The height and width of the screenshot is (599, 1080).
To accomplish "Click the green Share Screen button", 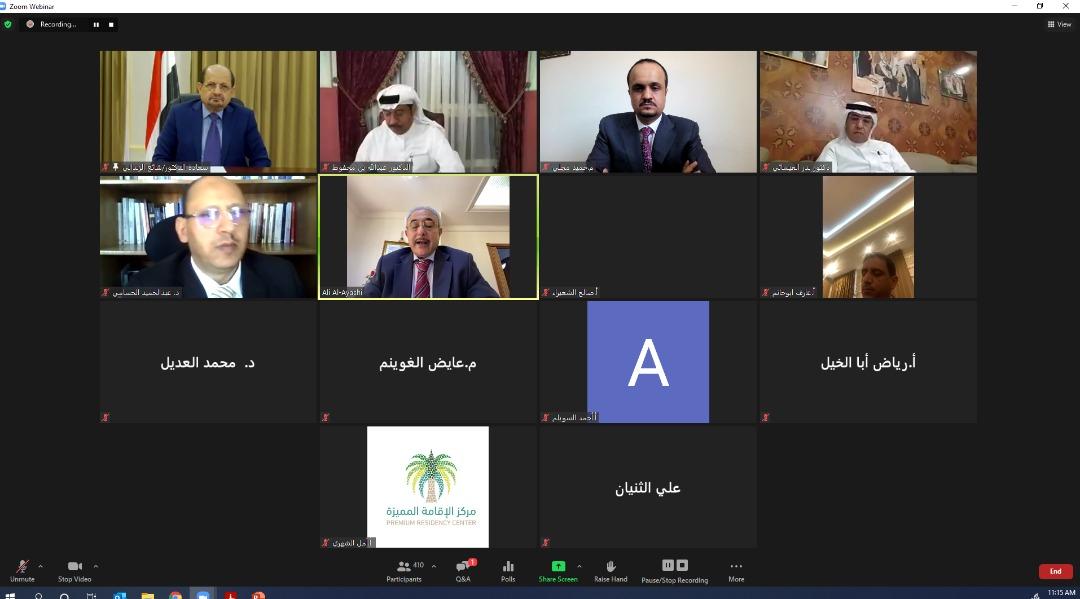I will (x=558, y=571).
